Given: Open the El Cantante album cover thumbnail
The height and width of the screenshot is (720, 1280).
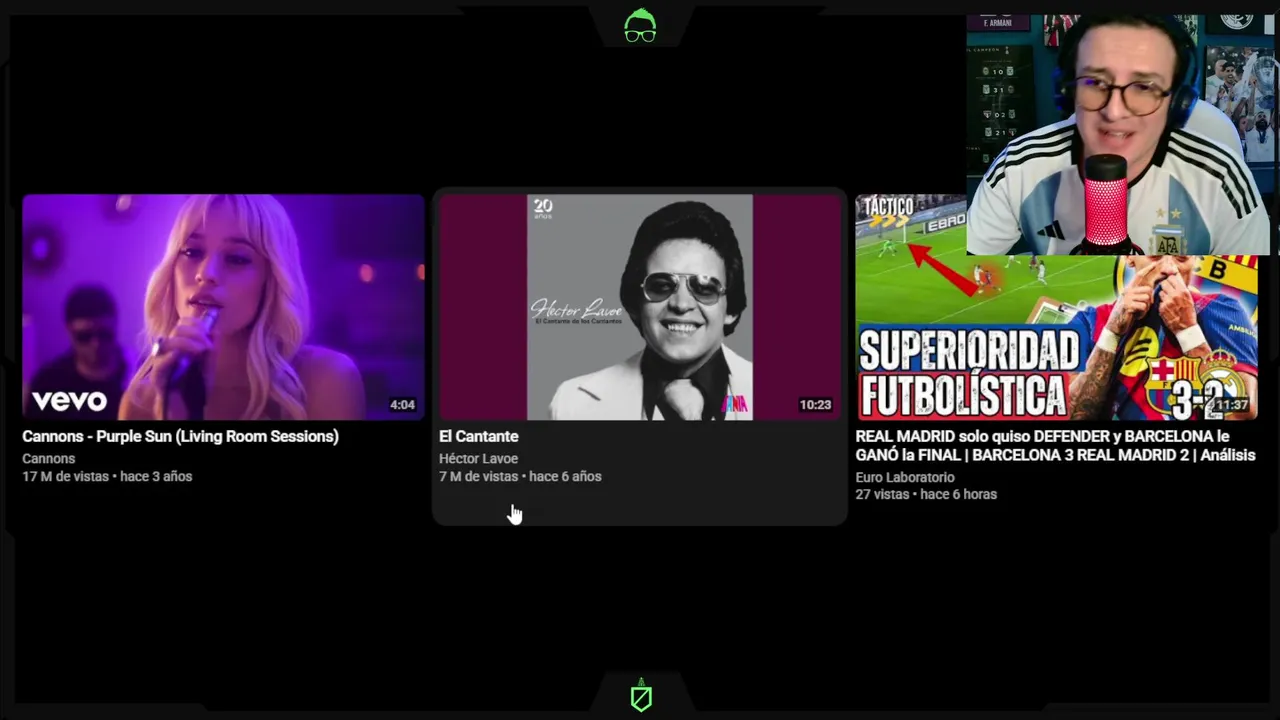Looking at the screenshot, I should [640, 307].
